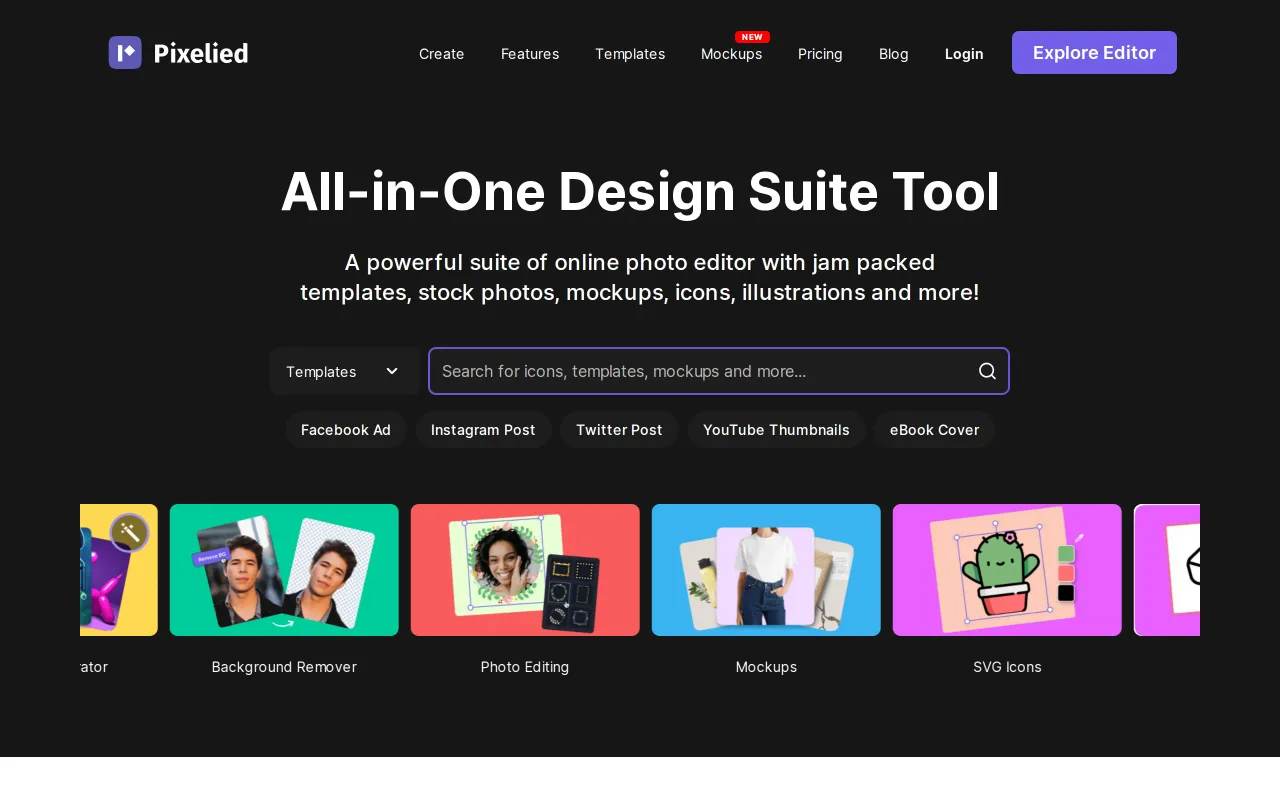The height and width of the screenshot is (800, 1280).
Task: Visit the Blog link
Action: click(894, 54)
